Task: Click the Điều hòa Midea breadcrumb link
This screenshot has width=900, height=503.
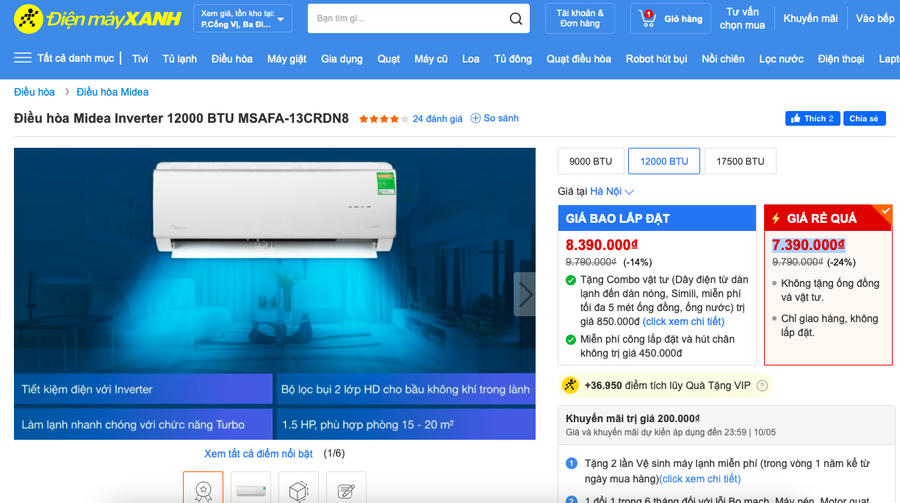Action: 112,92
